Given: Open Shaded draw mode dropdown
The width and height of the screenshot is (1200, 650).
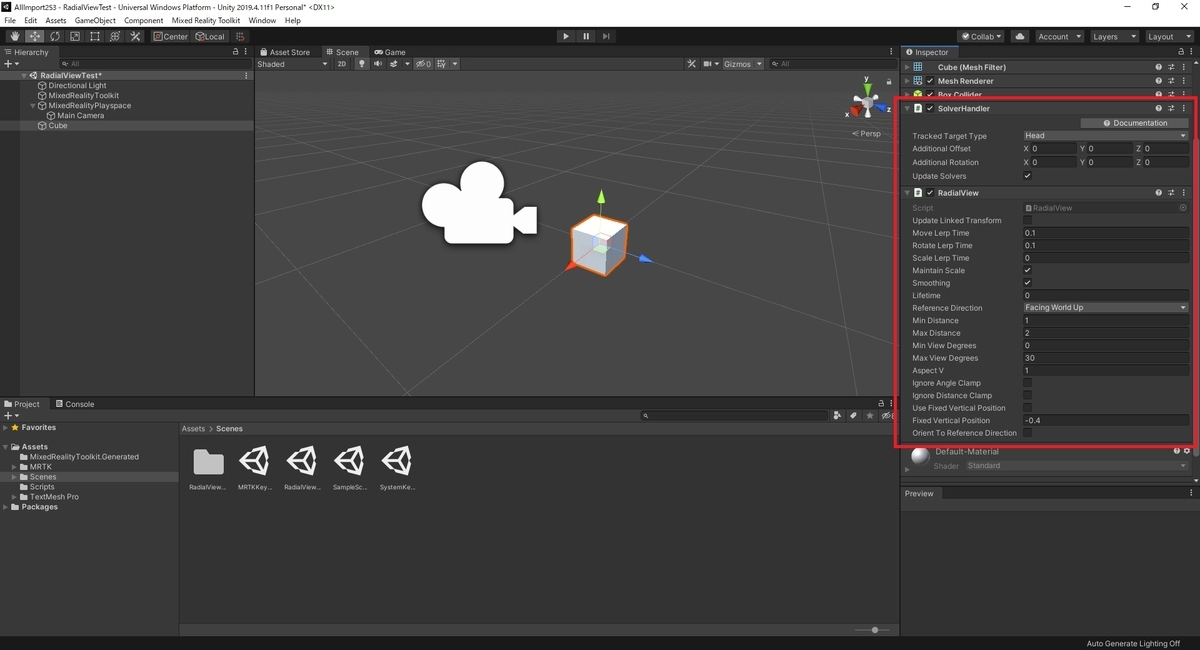Looking at the screenshot, I should pyautogui.click(x=292, y=64).
